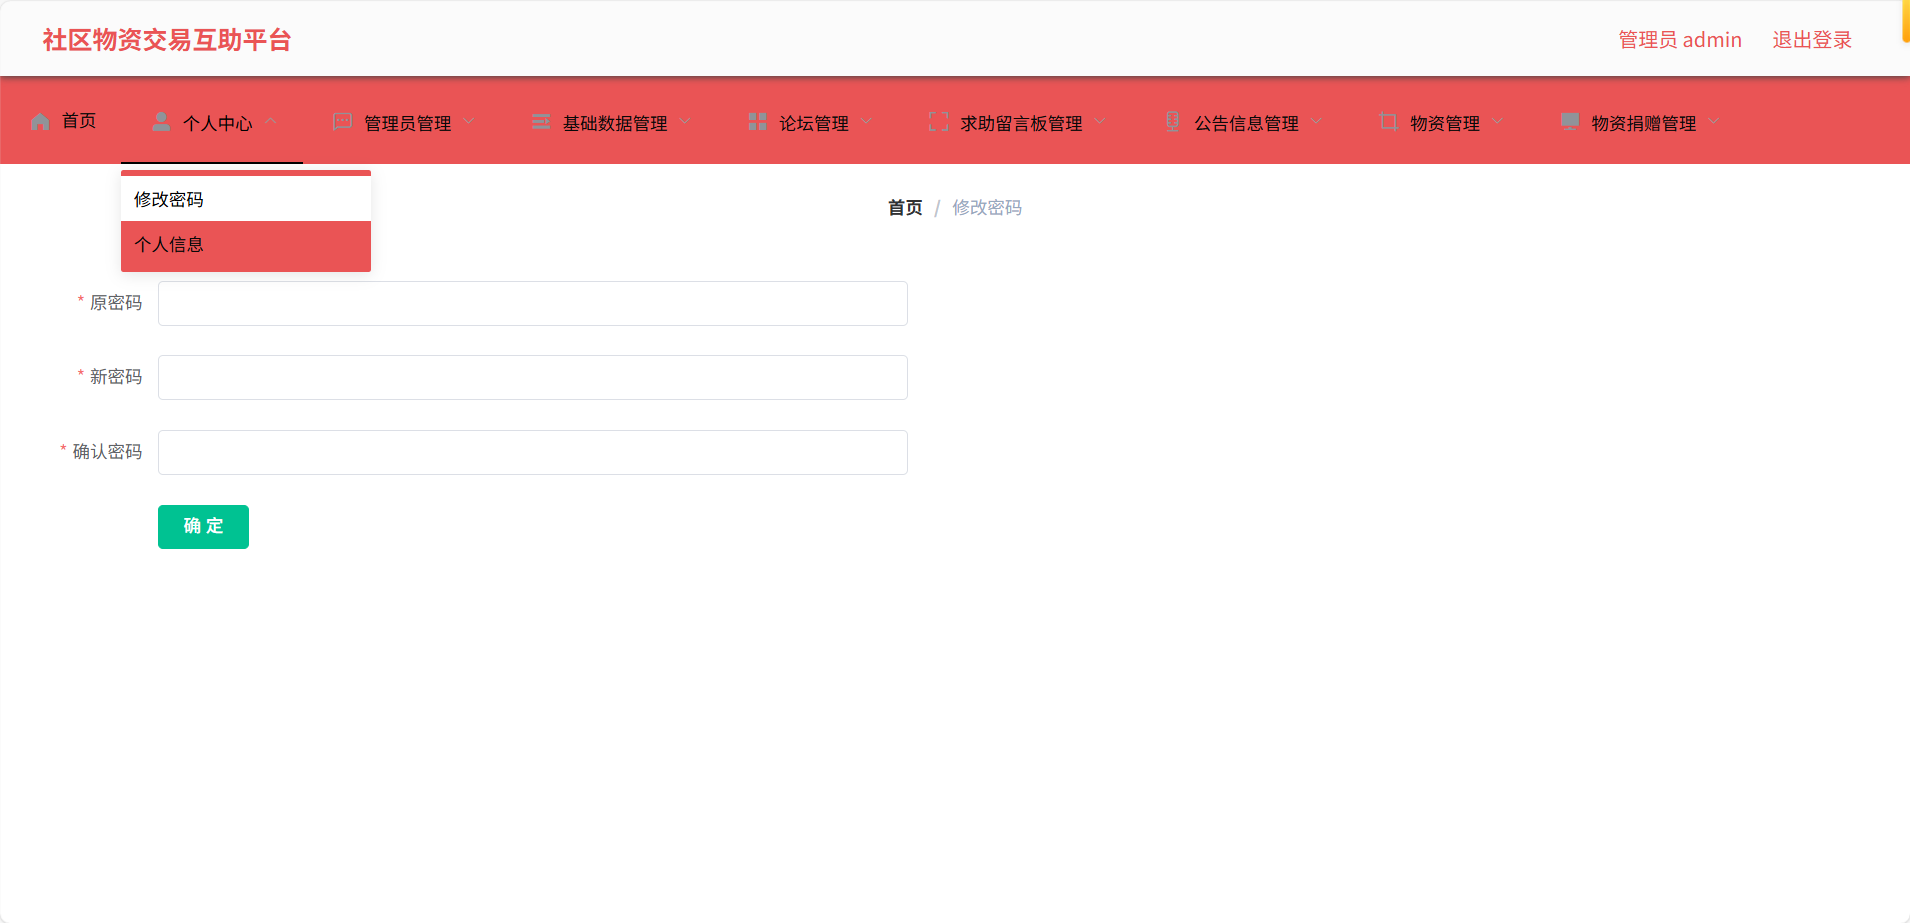This screenshot has height=923, width=1910.
Task: Click the 社区物资交易互助平台 title
Action: coord(167,40)
